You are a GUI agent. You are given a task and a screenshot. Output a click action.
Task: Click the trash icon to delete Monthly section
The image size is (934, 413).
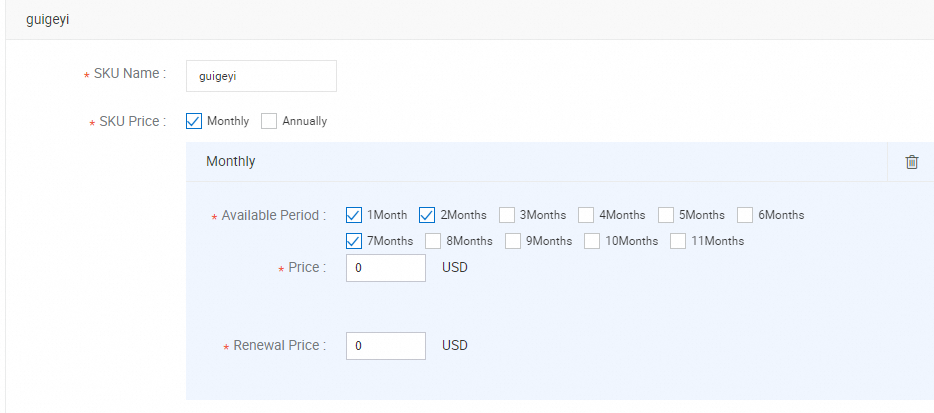[x=911, y=162]
